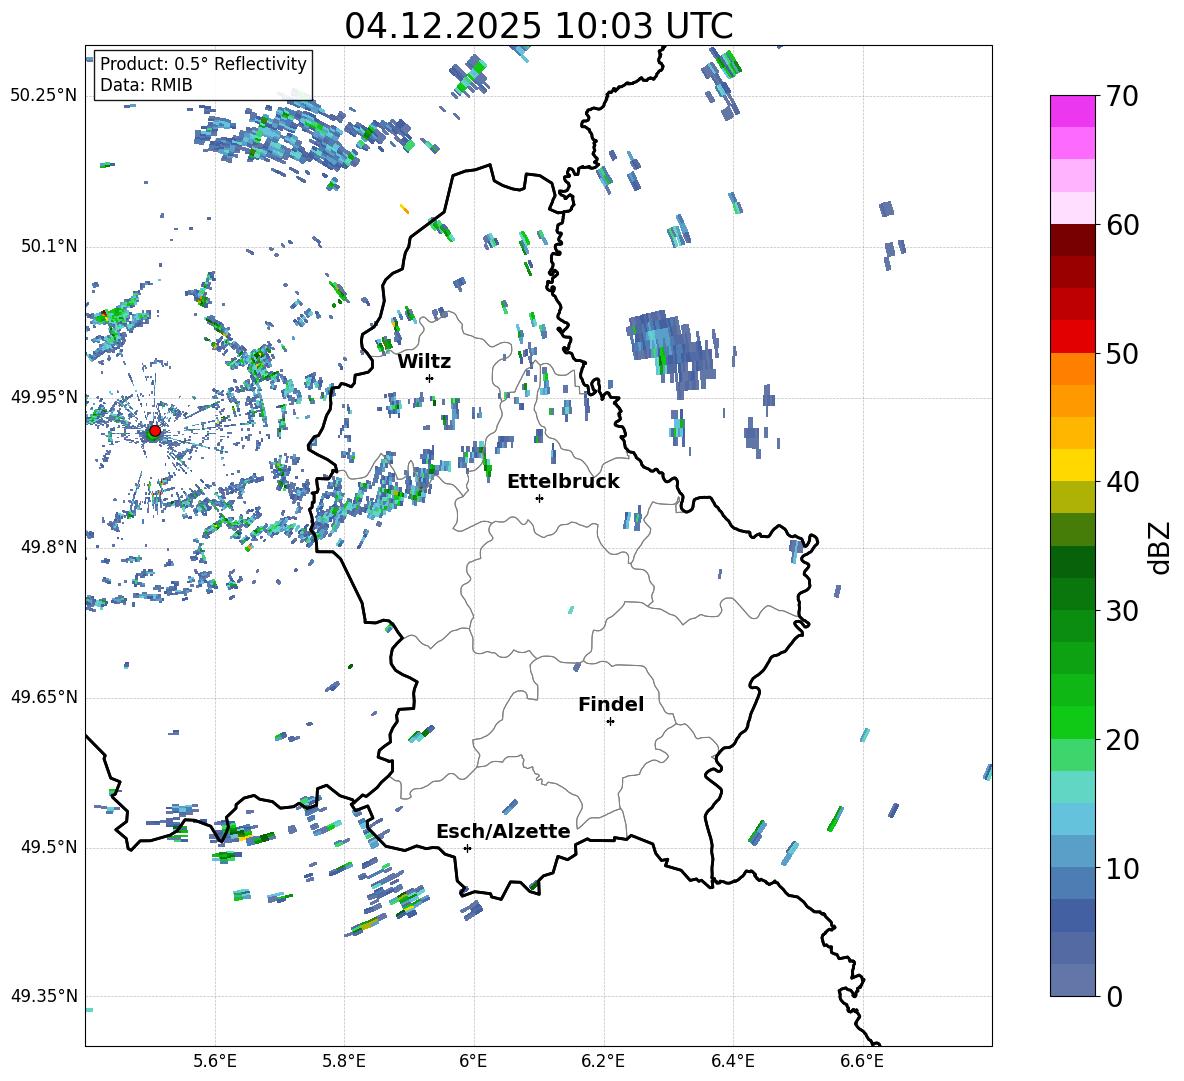The width and height of the screenshot is (1184, 1081).
Task: Click the 70 tick label on colorbar
Action: tap(1125, 96)
